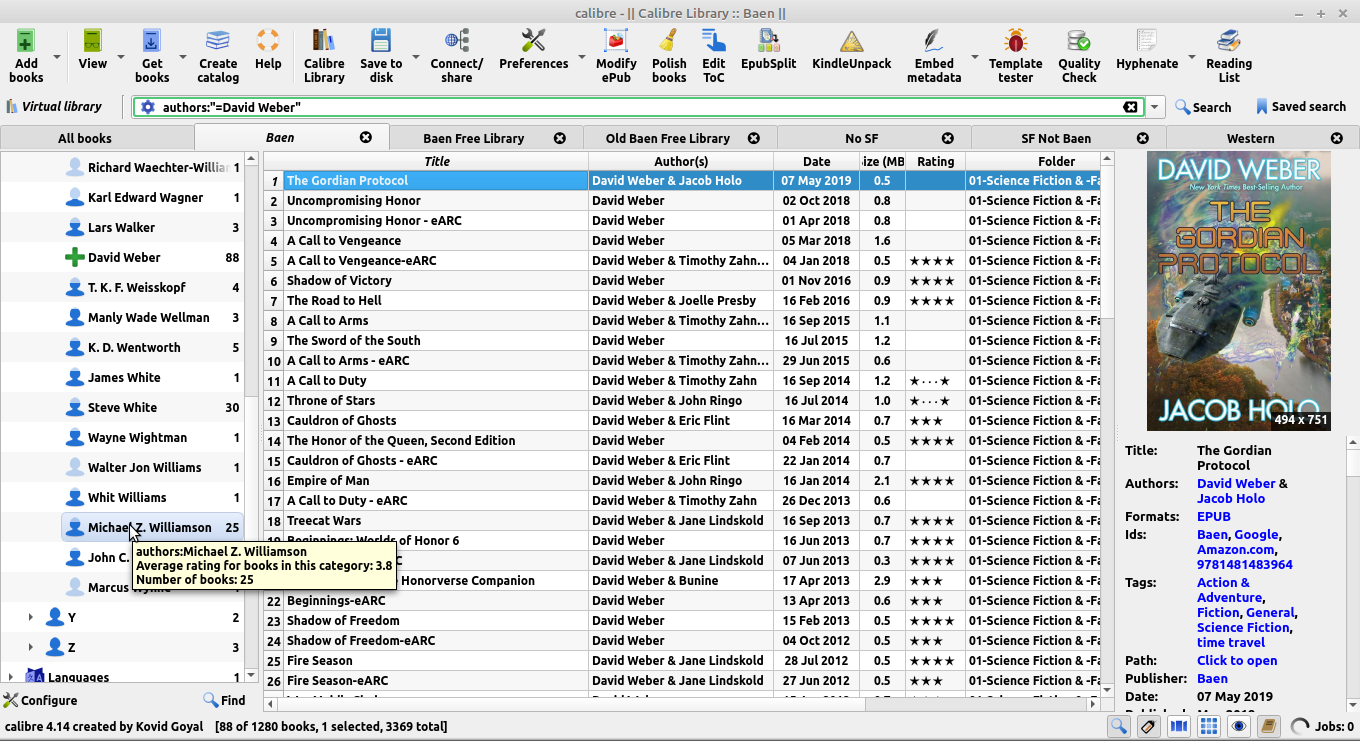Click the EPUB format link

click(x=1214, y=516)
